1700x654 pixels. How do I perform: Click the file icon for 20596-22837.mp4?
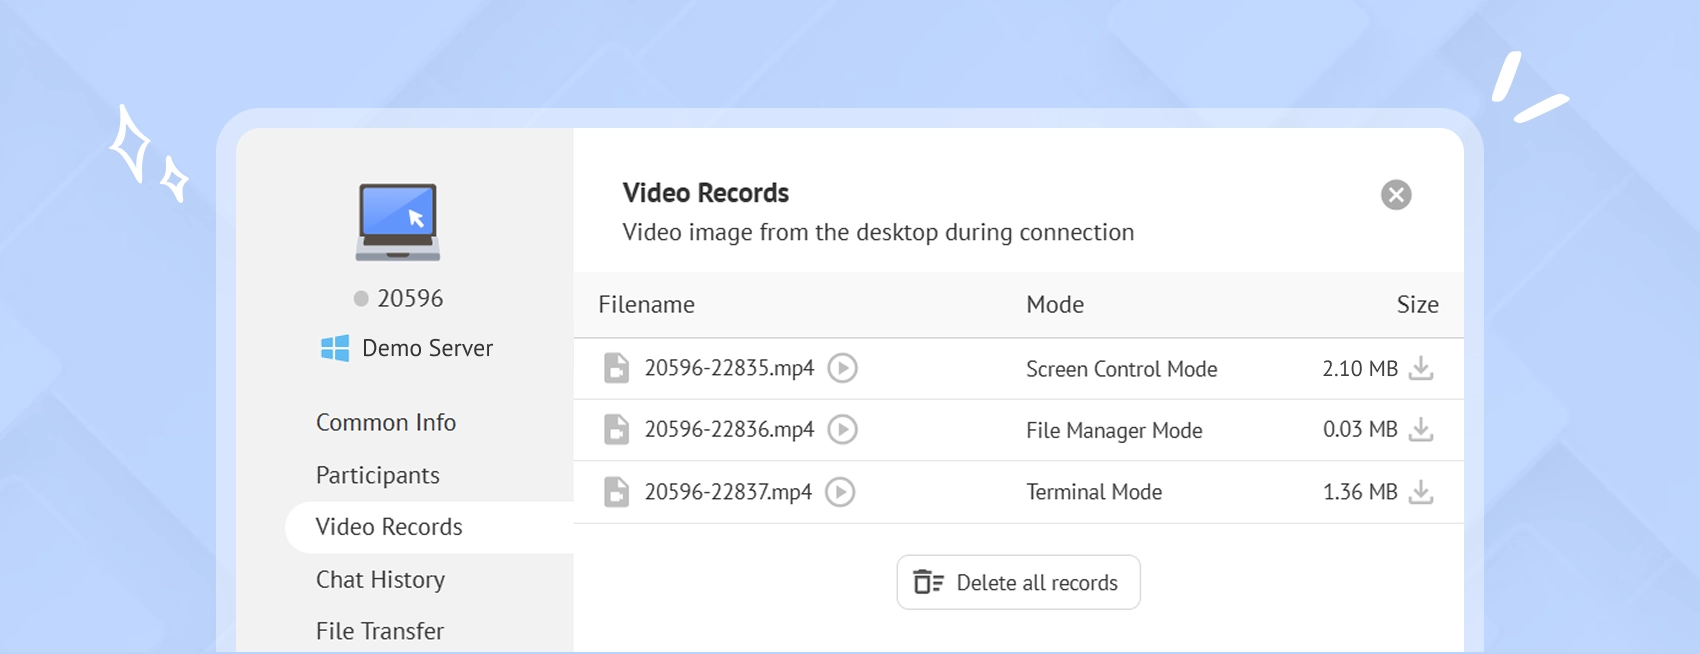(x=616, y=492)
